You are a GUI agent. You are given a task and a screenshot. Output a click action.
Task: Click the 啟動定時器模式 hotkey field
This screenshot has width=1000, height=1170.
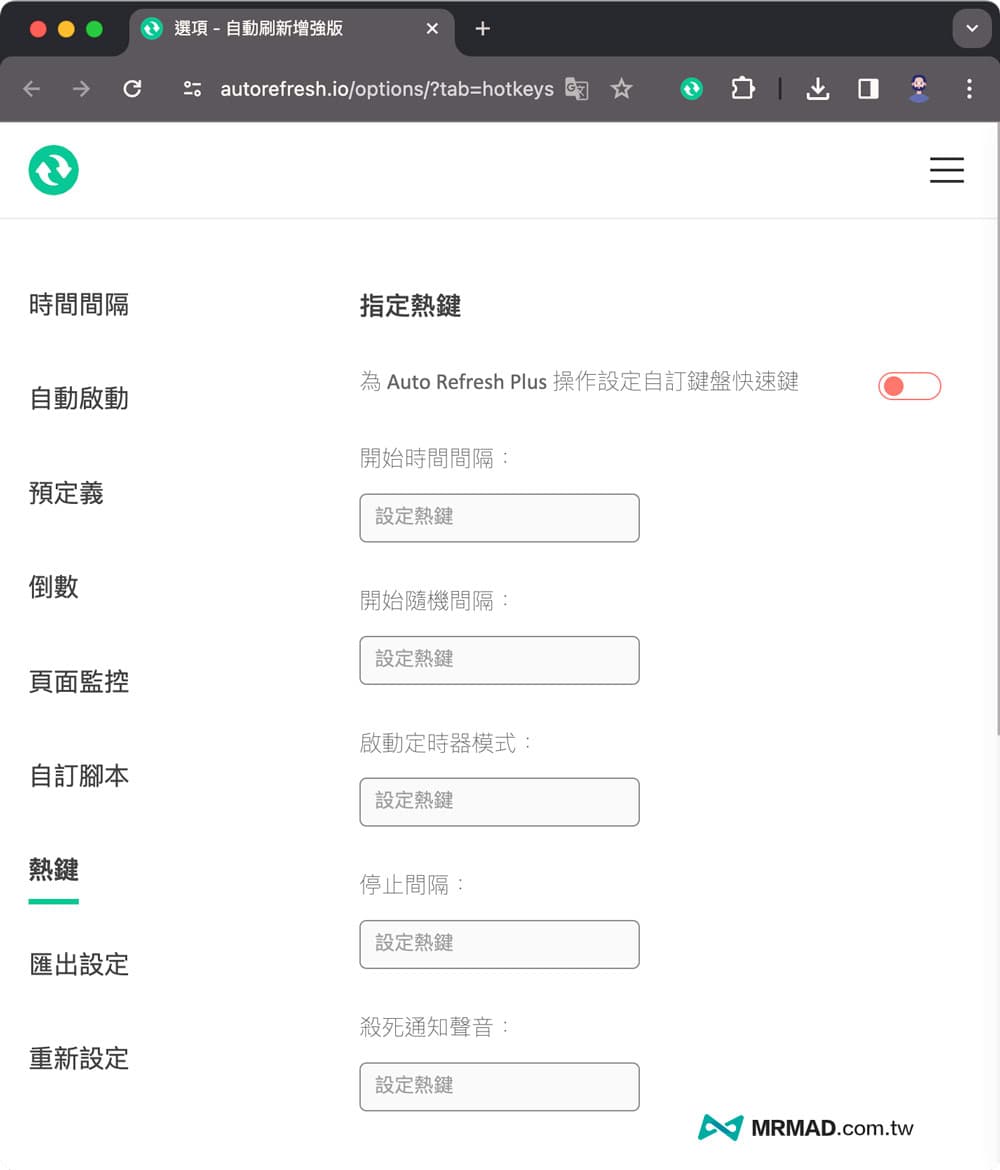point(499,802)
